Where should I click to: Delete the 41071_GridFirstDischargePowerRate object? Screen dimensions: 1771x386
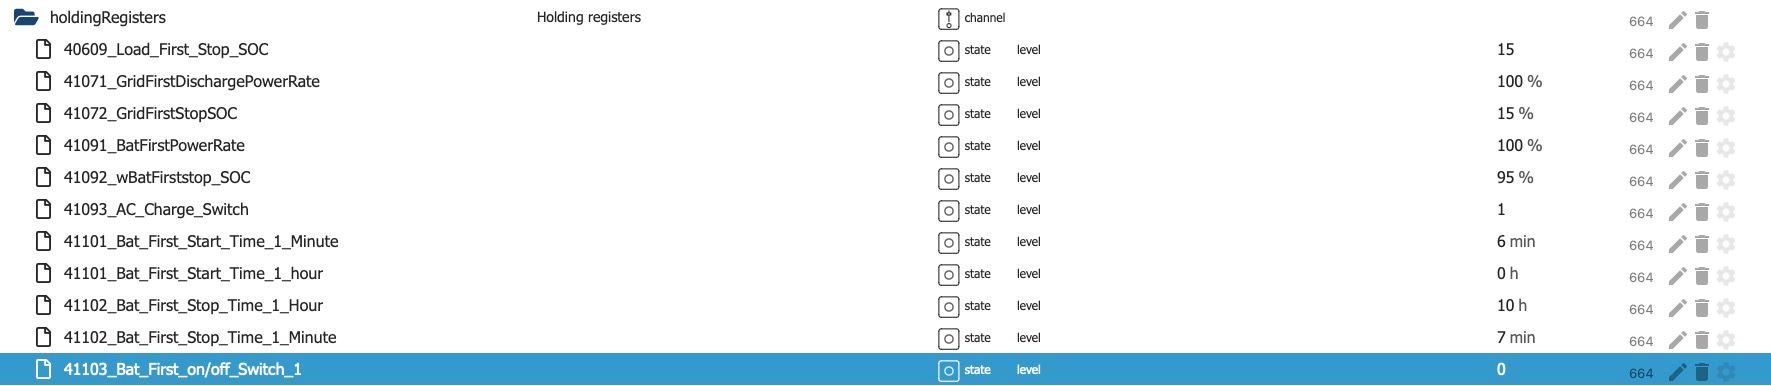1702,84
